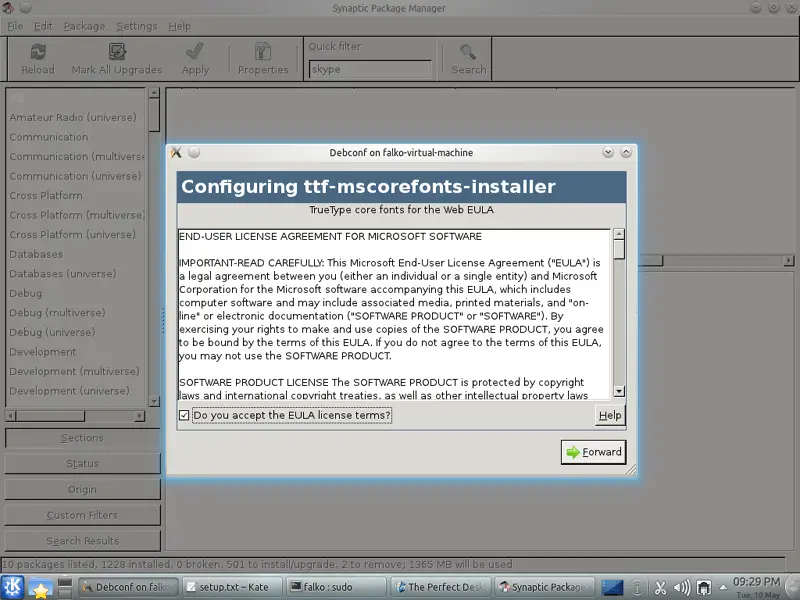Open the Klipper scissors tray icon
The width and height of the screenshot is (800, 600).
click(660, 588)
